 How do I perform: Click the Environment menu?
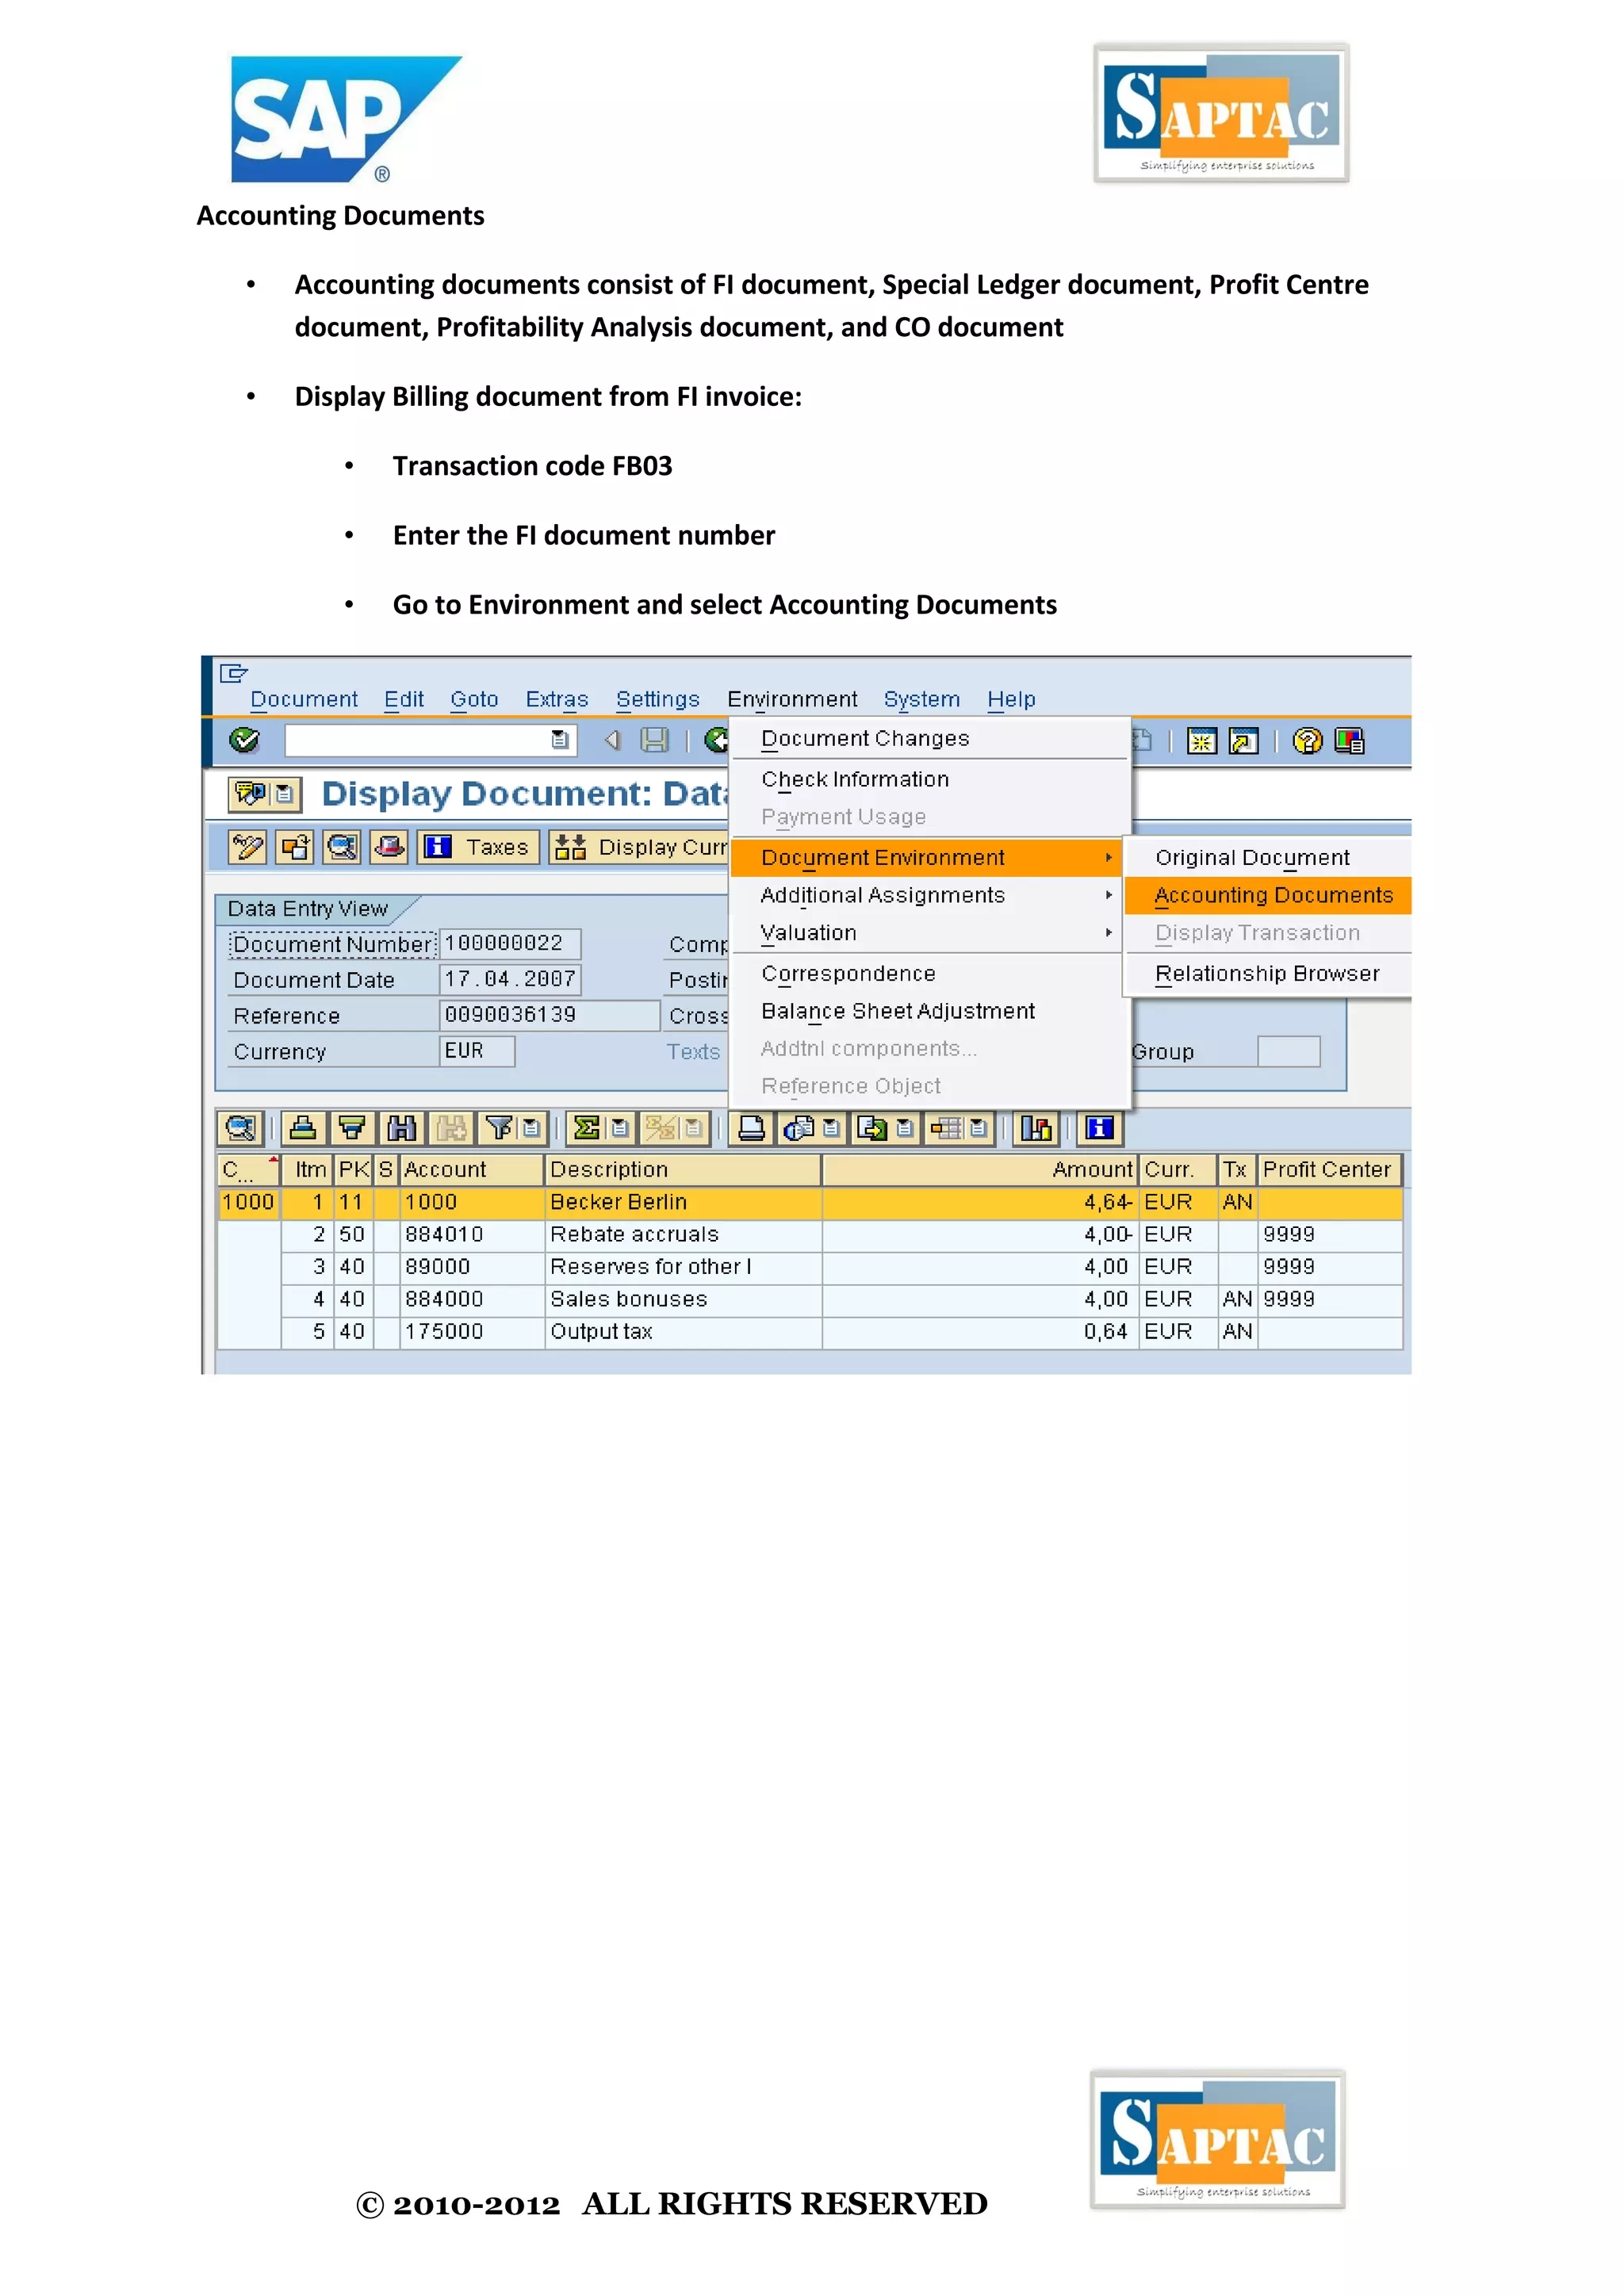tap(792, 700)
